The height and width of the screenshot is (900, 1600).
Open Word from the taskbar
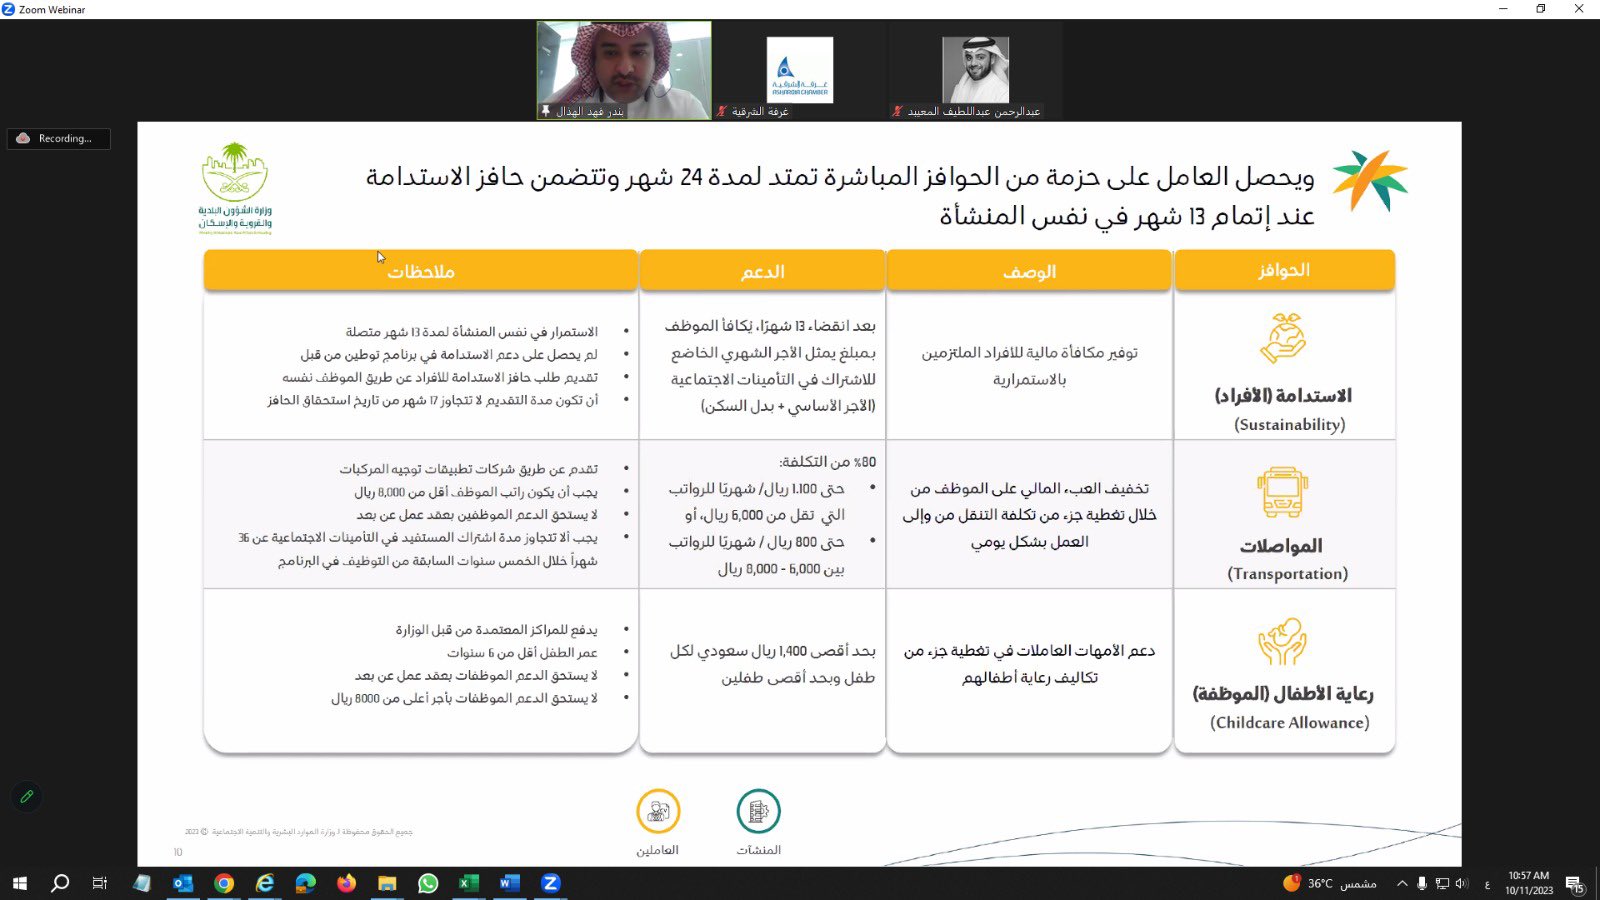(510, 883)
